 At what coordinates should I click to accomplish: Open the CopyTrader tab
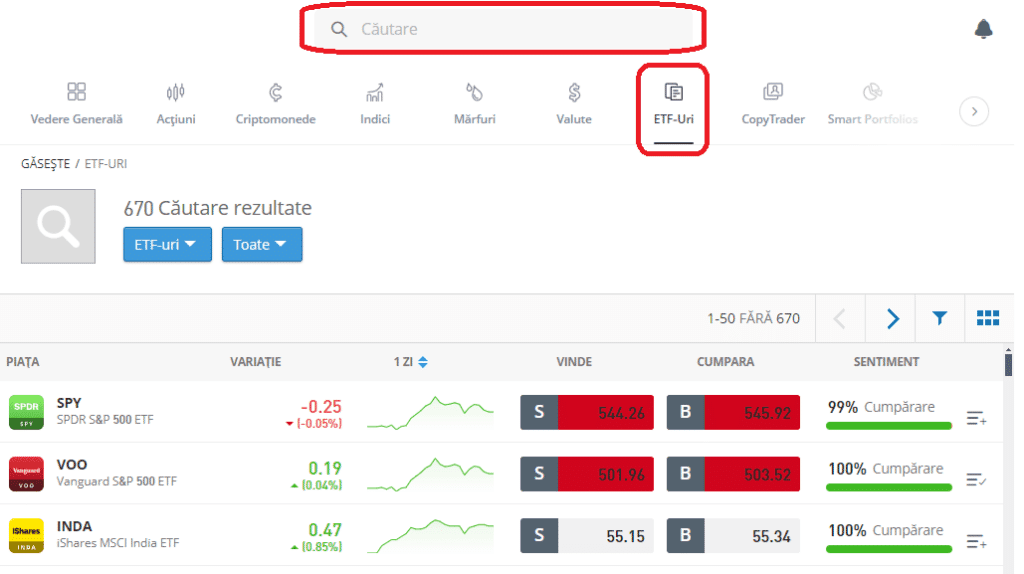773,104
